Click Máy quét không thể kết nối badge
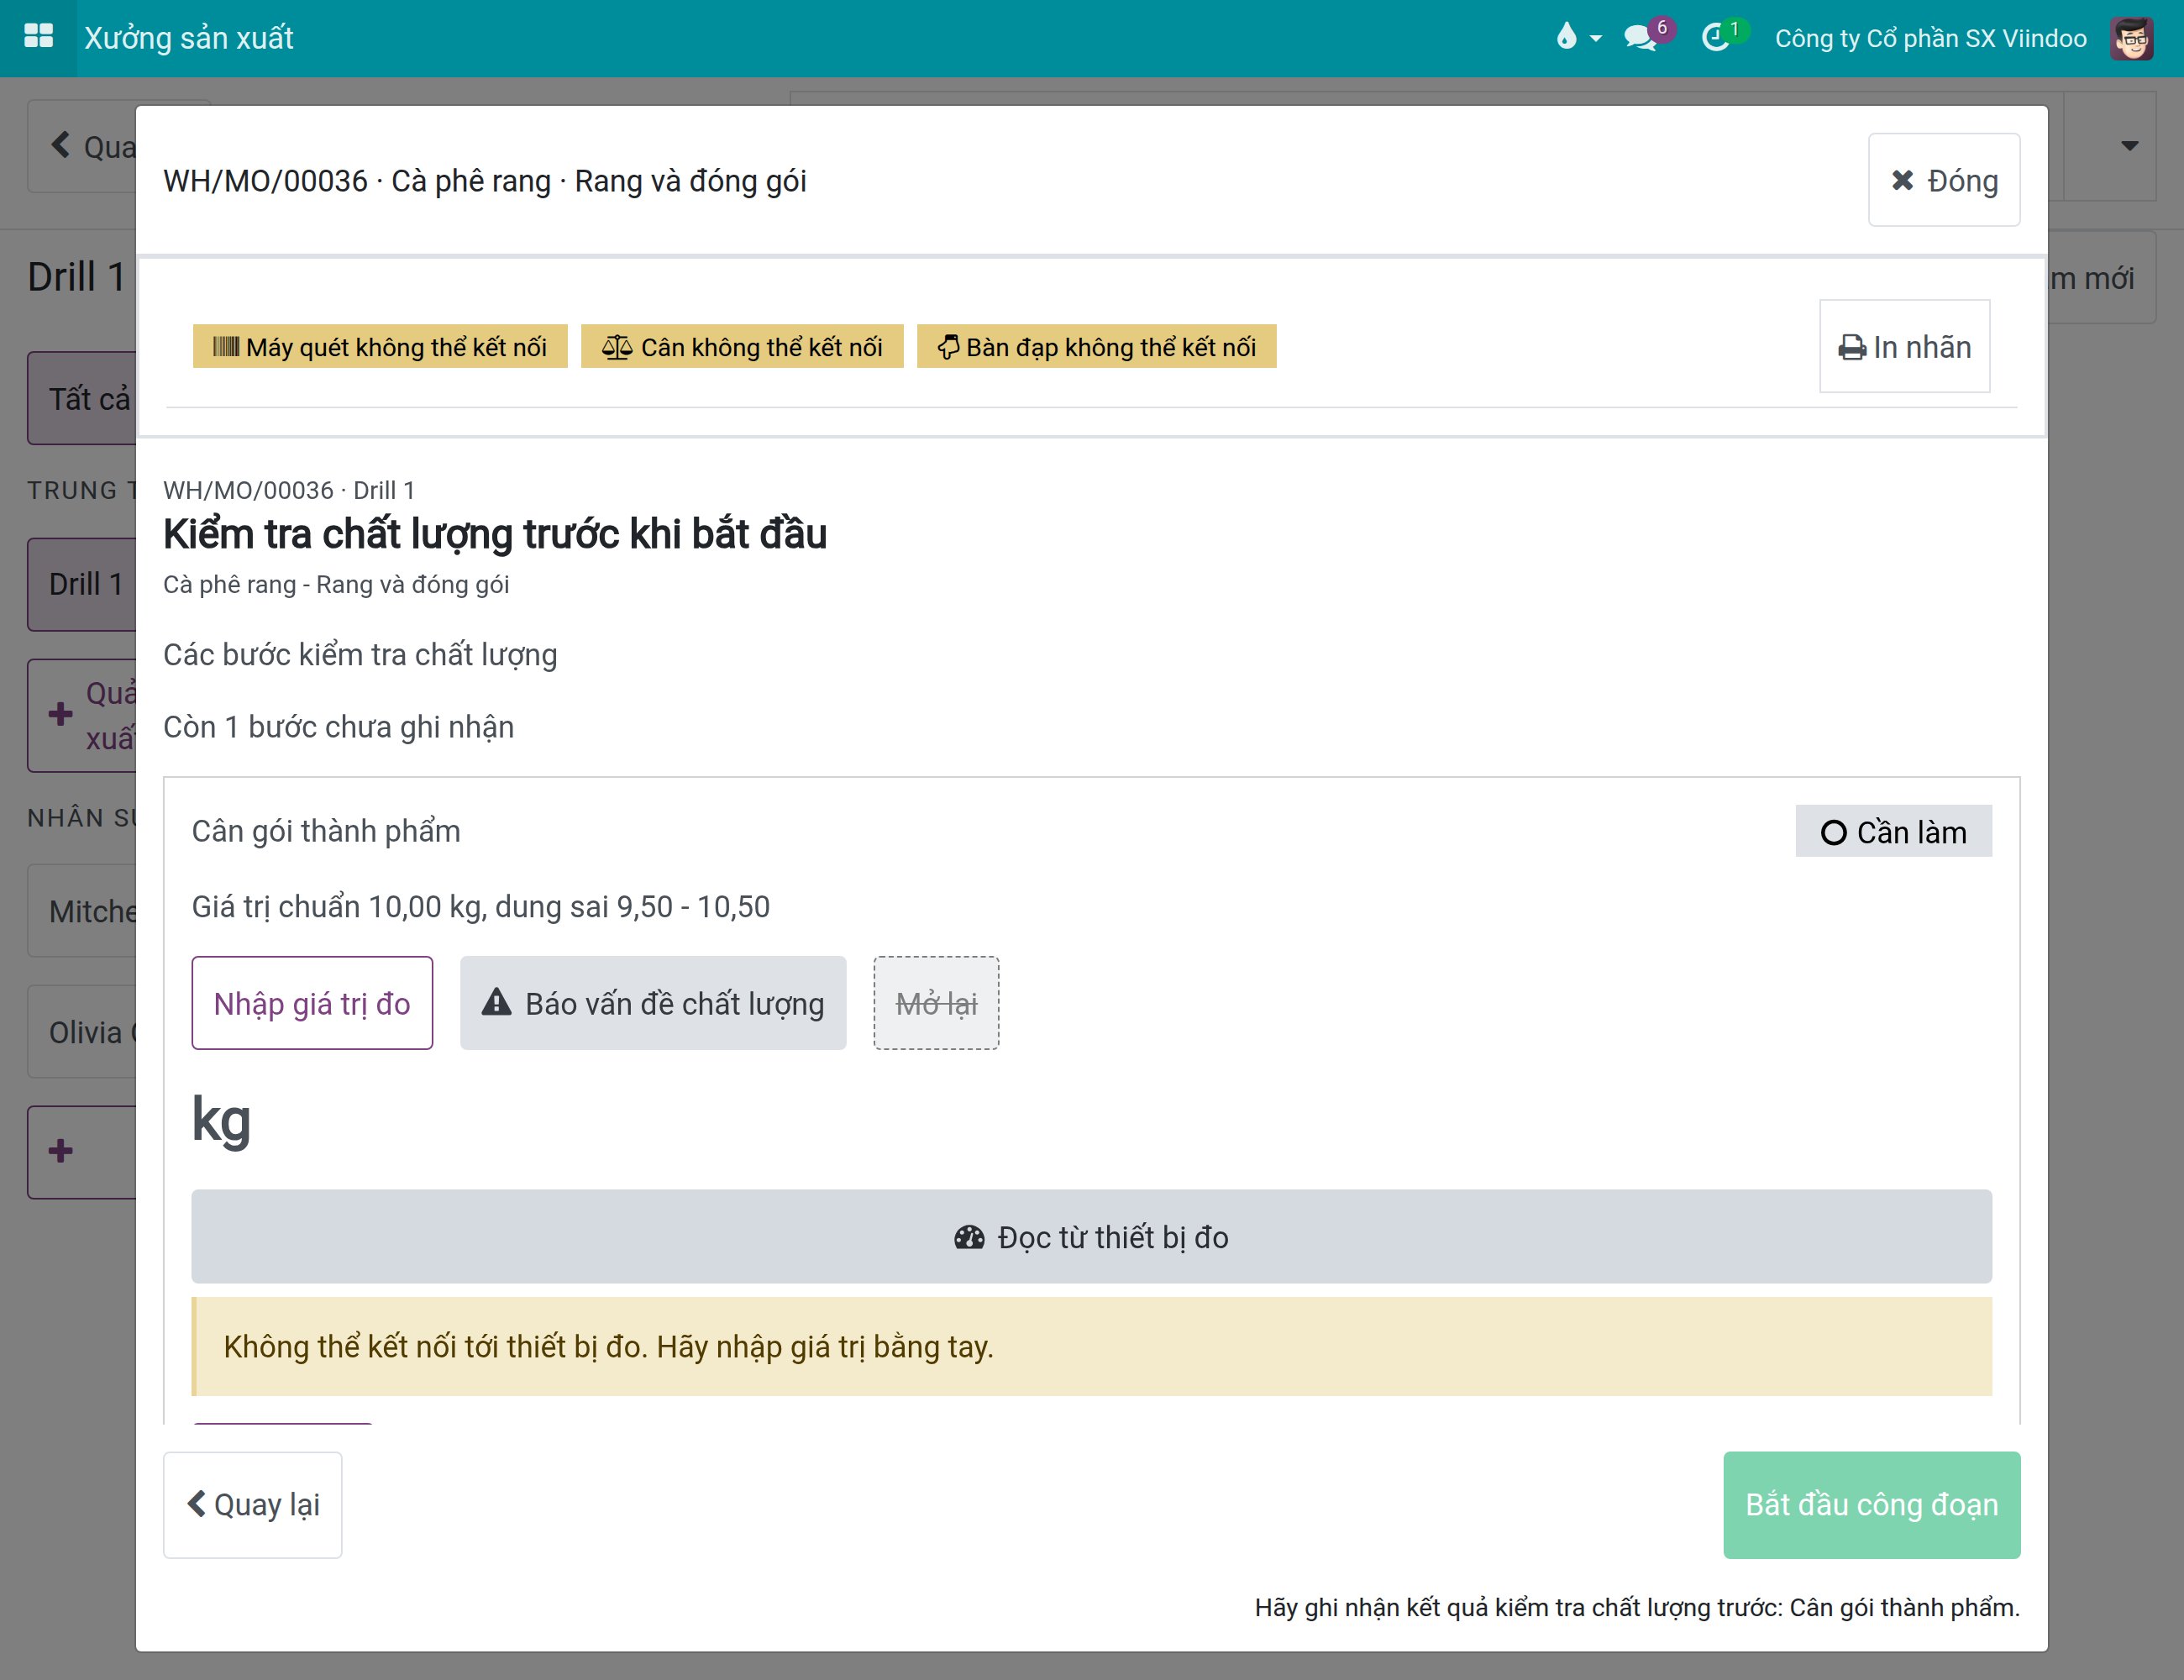This screenshot has height=1680, width=2184. pos(379,346)
